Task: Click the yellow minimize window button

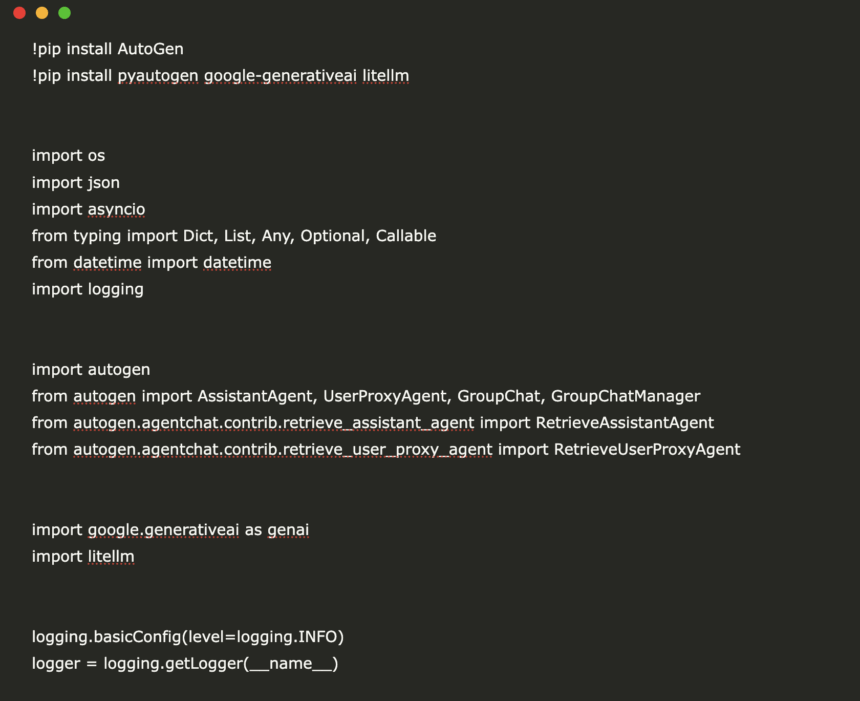Action: 42,13
